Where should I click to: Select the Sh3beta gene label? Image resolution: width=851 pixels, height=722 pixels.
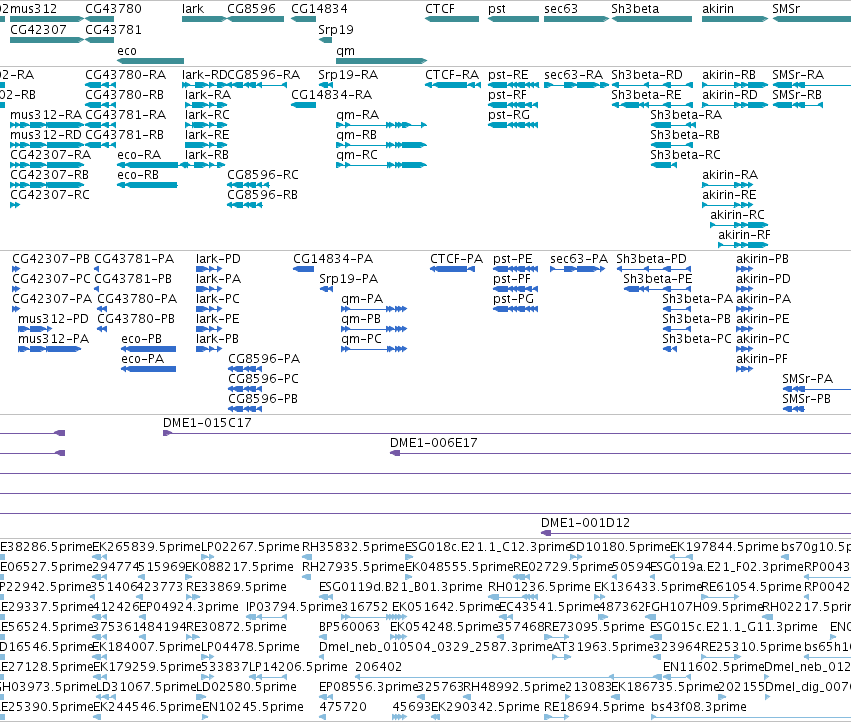click(x=635, y=9)
